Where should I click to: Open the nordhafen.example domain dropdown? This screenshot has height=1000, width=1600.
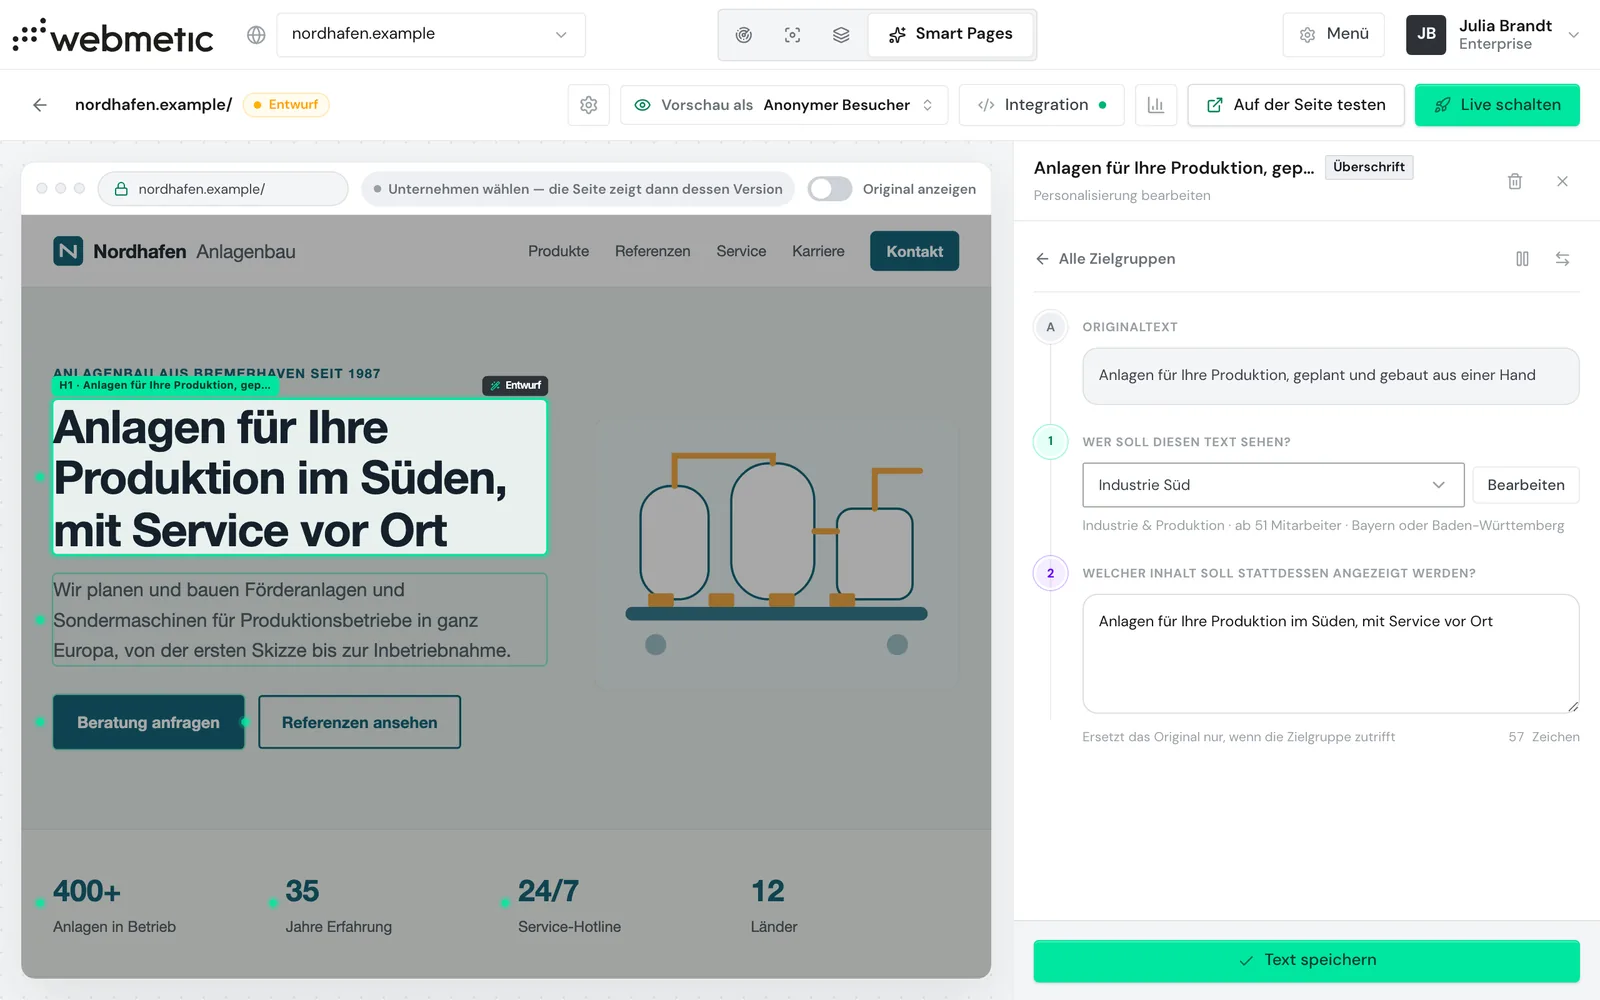click(431, 34)
